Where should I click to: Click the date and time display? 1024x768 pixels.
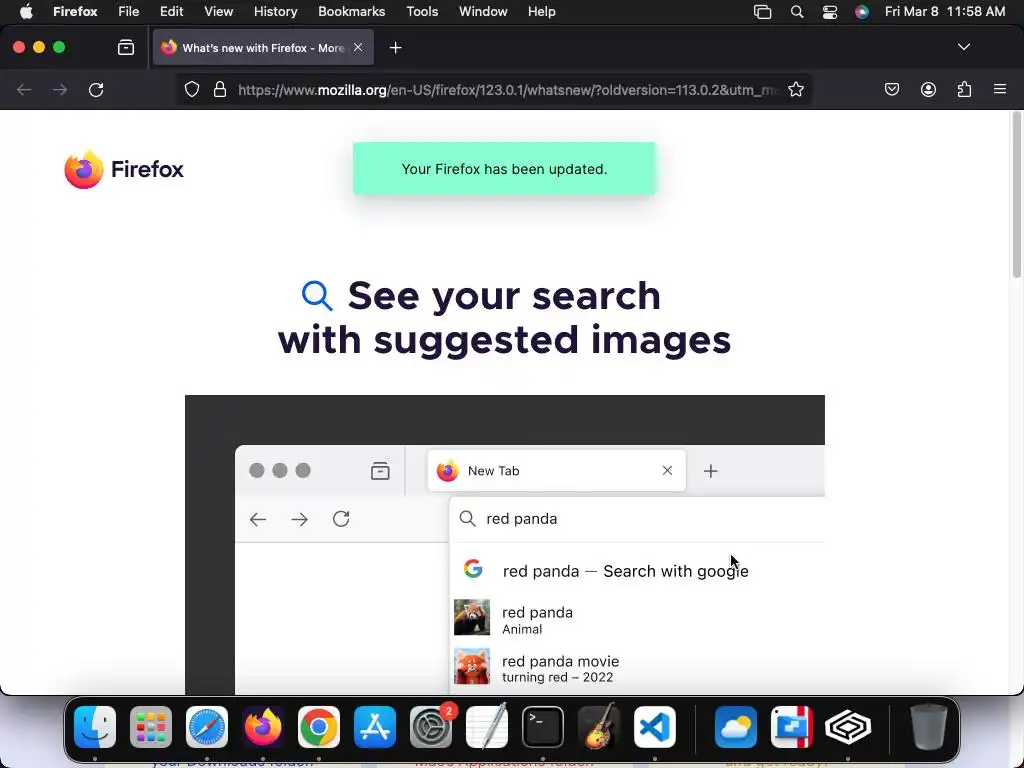pyautogui.click(x=945, y=12)
